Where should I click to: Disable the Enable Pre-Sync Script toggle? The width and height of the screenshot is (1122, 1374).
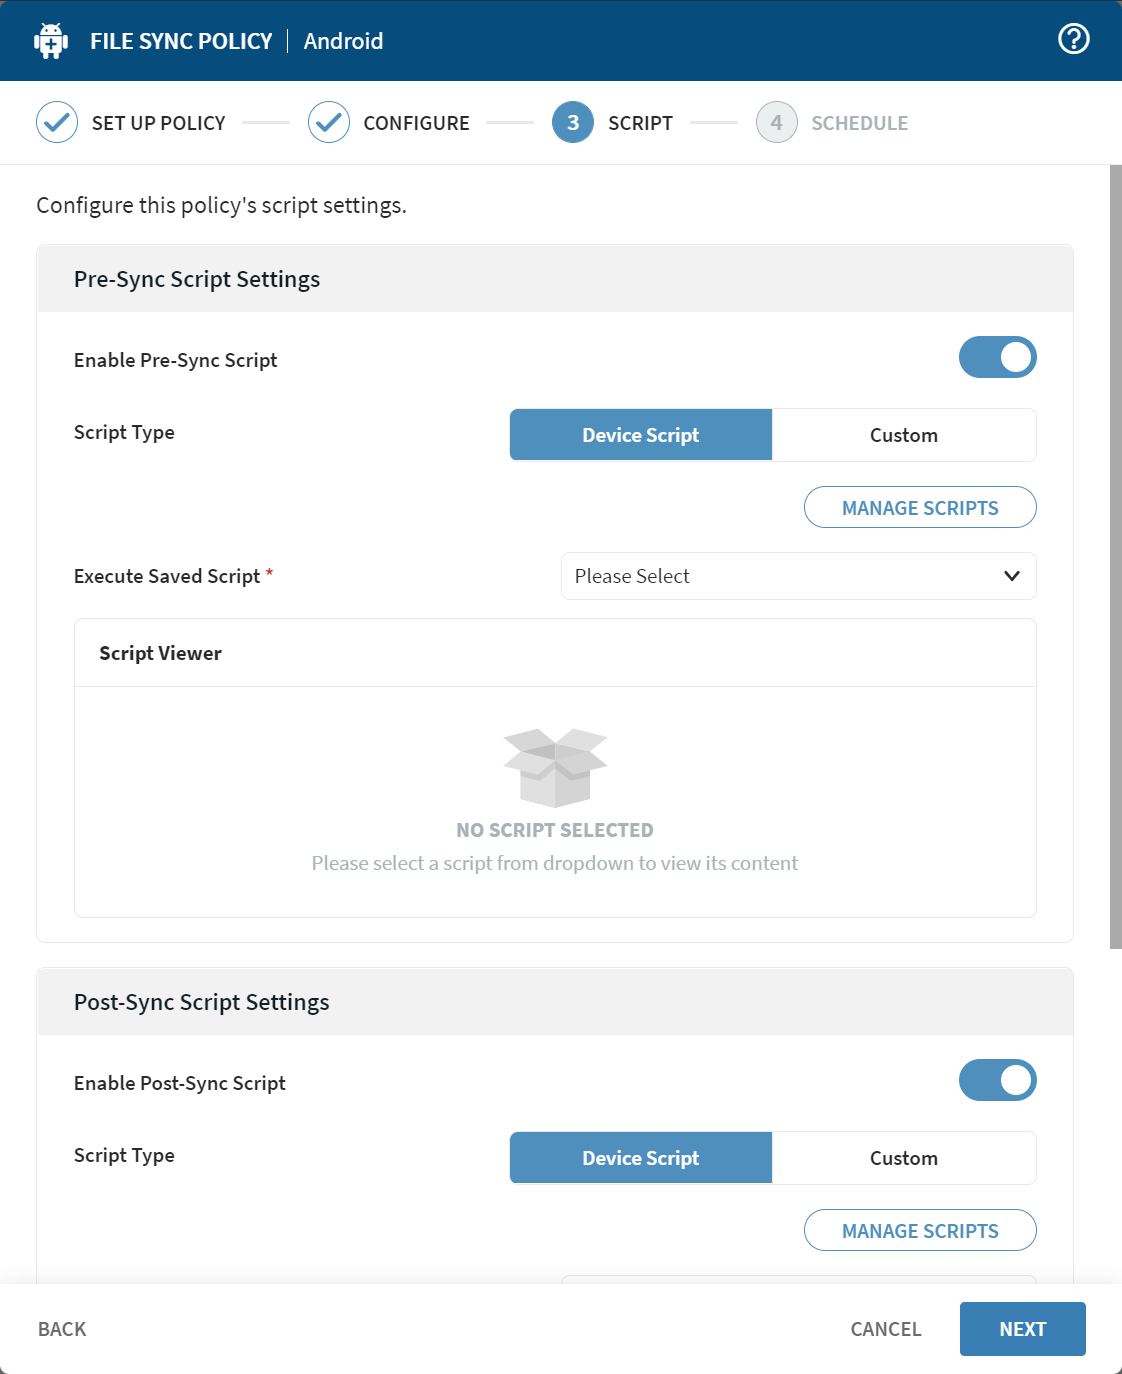click(x=998, y=357)
